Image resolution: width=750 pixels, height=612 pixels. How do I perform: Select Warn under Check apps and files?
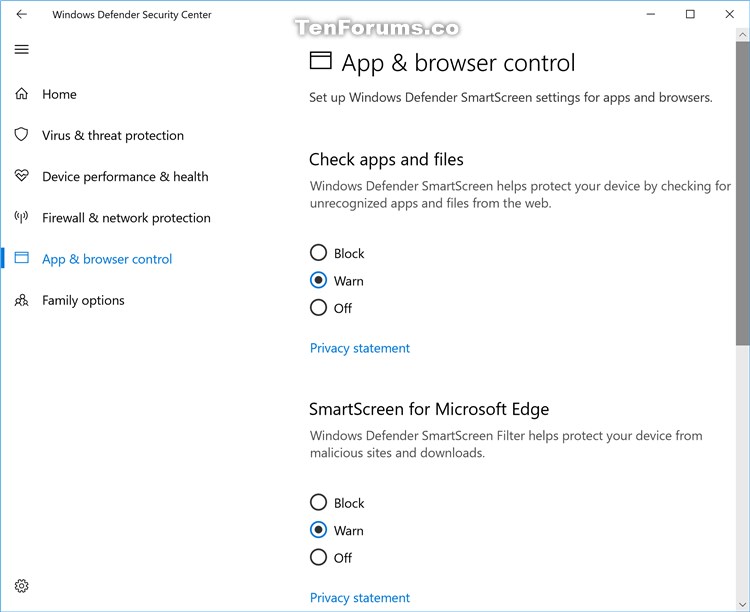tap(319, 281)
